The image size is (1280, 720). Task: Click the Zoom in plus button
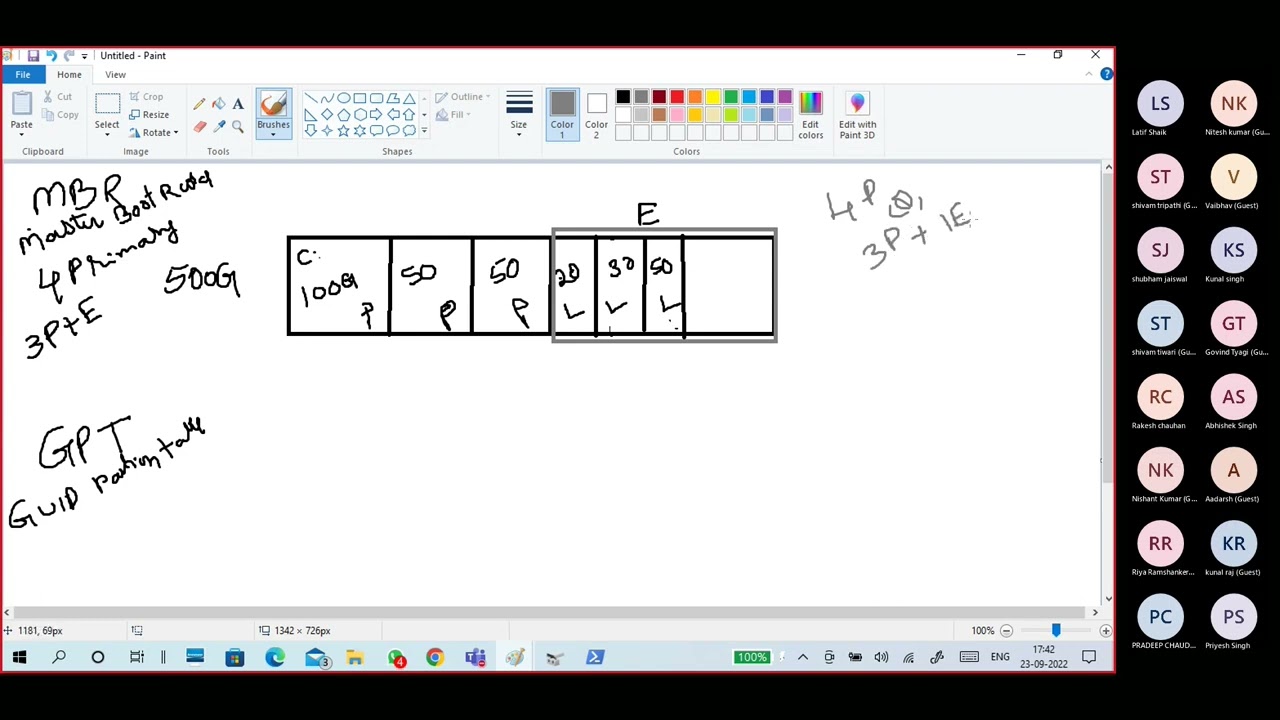click(x=1105, y=631)
